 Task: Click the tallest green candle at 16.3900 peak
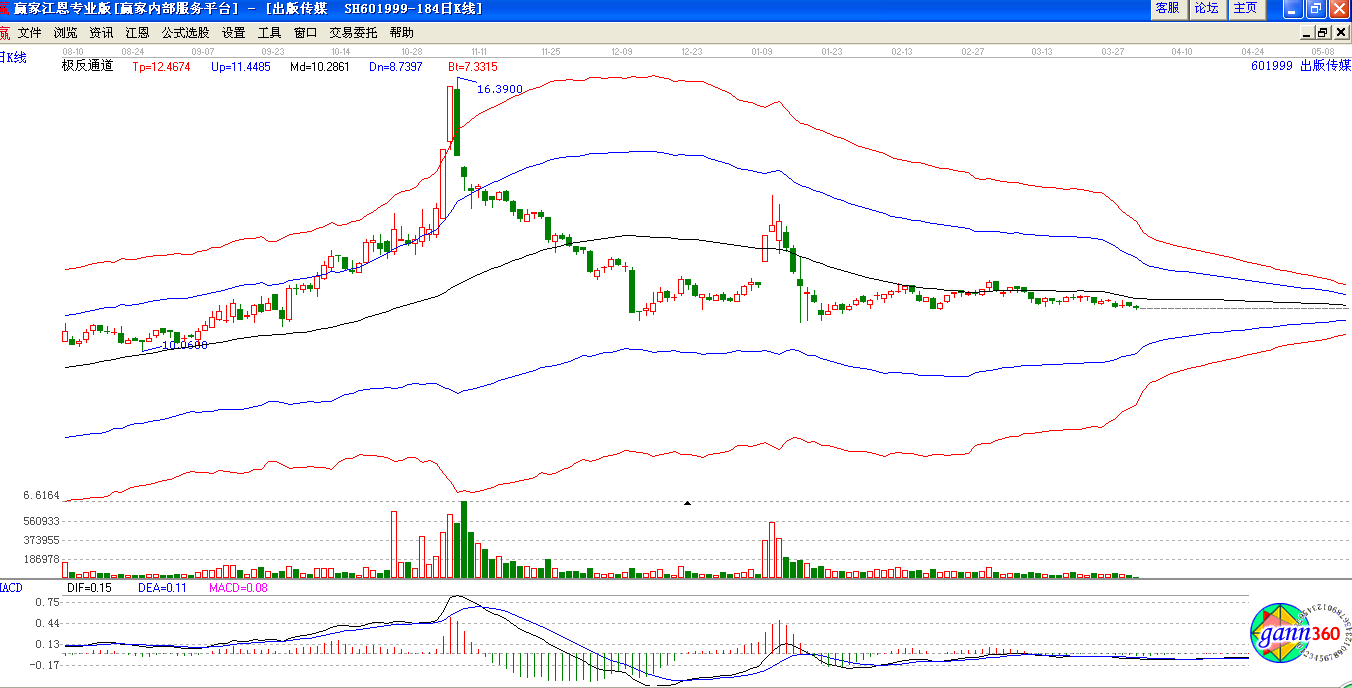(x=457, y=121)
